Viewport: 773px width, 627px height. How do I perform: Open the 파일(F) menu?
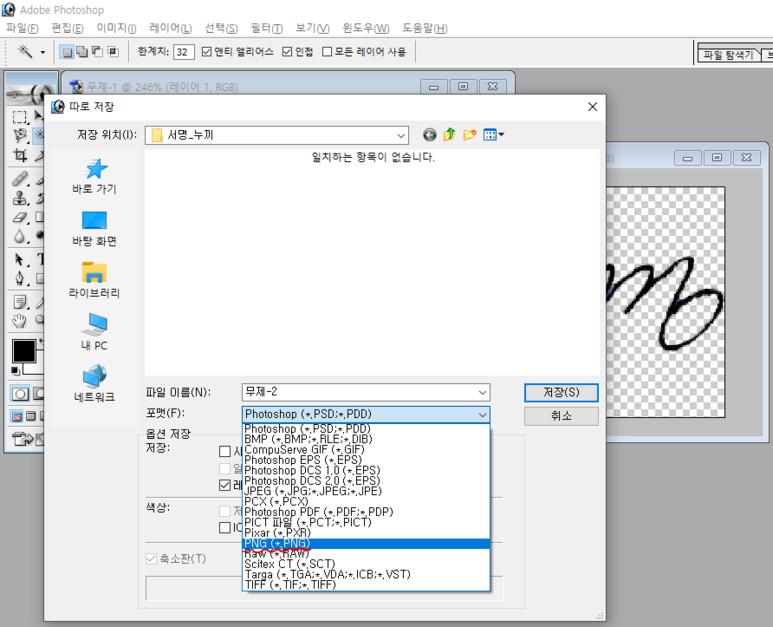coord(22,28)
